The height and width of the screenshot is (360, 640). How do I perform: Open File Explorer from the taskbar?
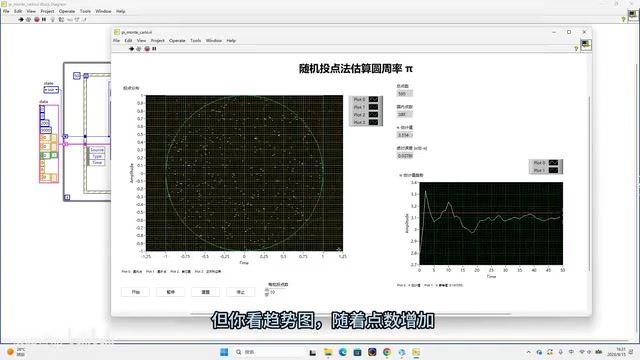[328, 352]
